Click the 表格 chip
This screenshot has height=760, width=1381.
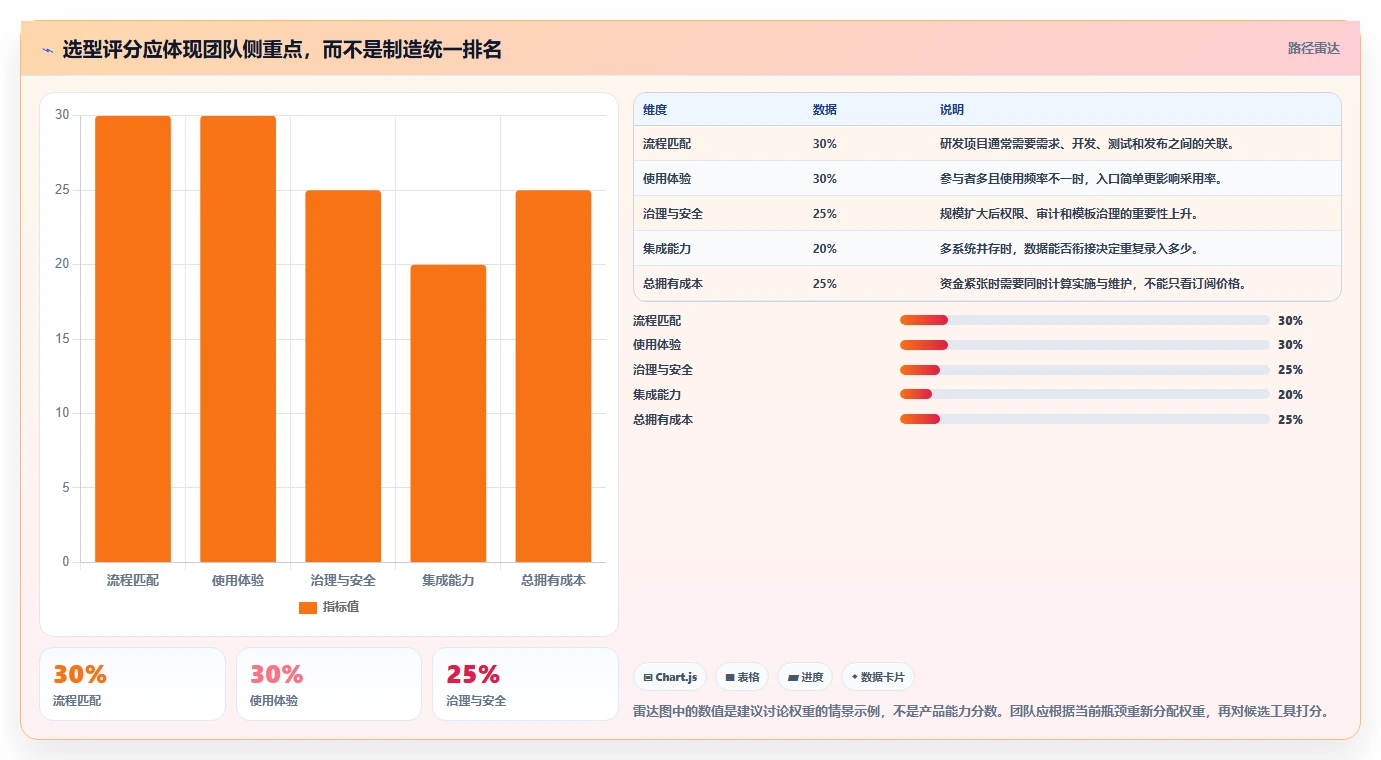click(742, 677)
